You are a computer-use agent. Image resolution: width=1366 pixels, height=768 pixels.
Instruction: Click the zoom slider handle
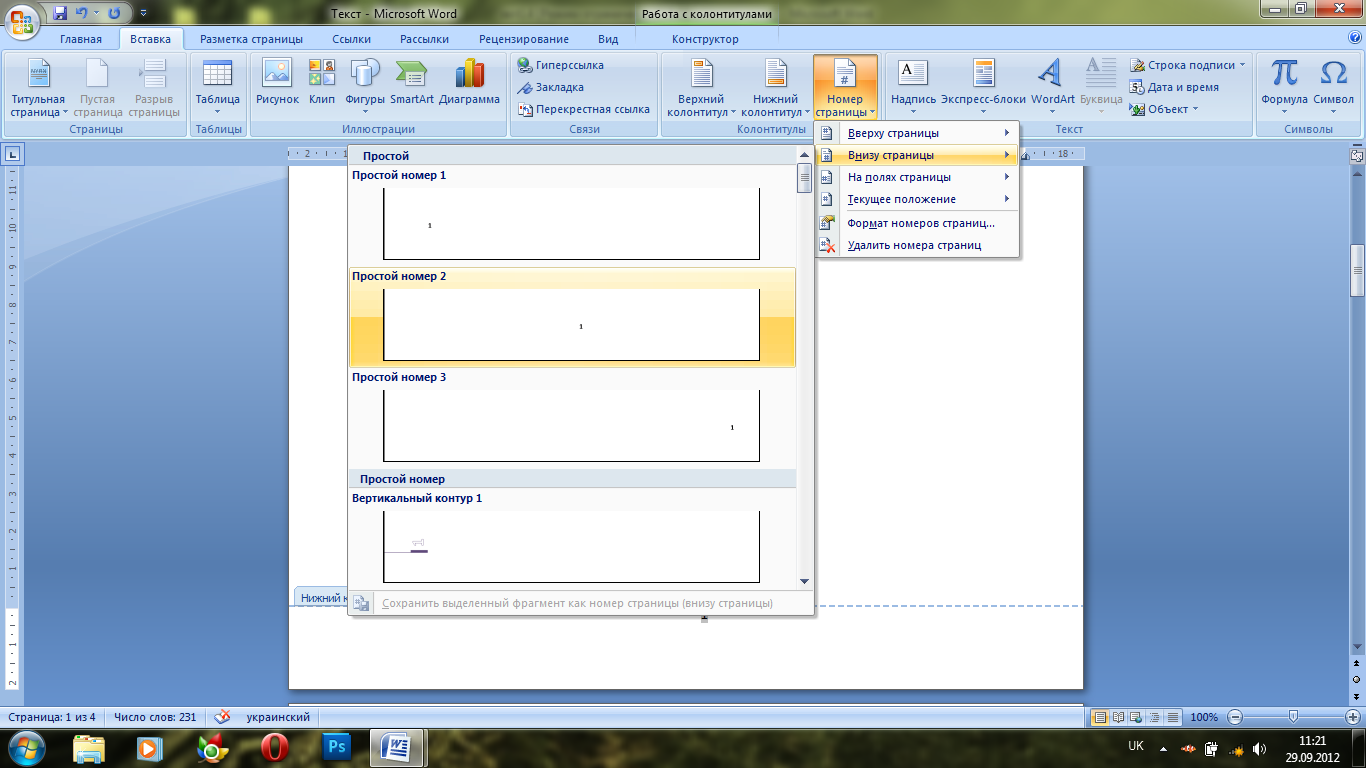[1294, 717]
